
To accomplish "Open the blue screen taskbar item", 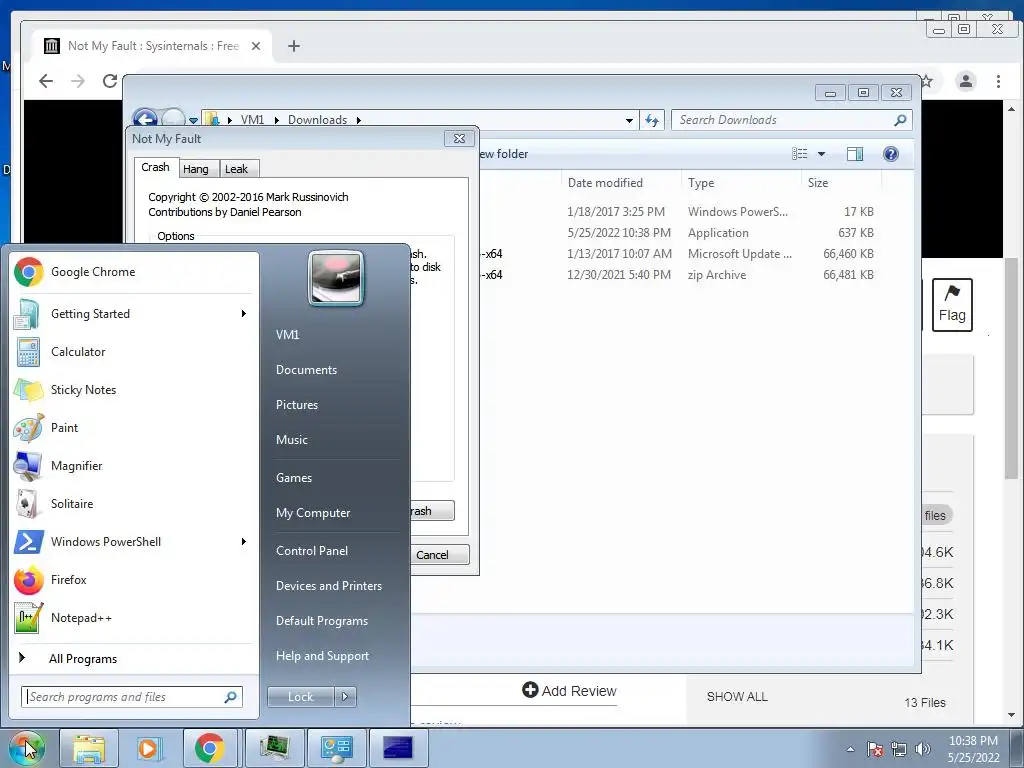I will coord(398,748).
